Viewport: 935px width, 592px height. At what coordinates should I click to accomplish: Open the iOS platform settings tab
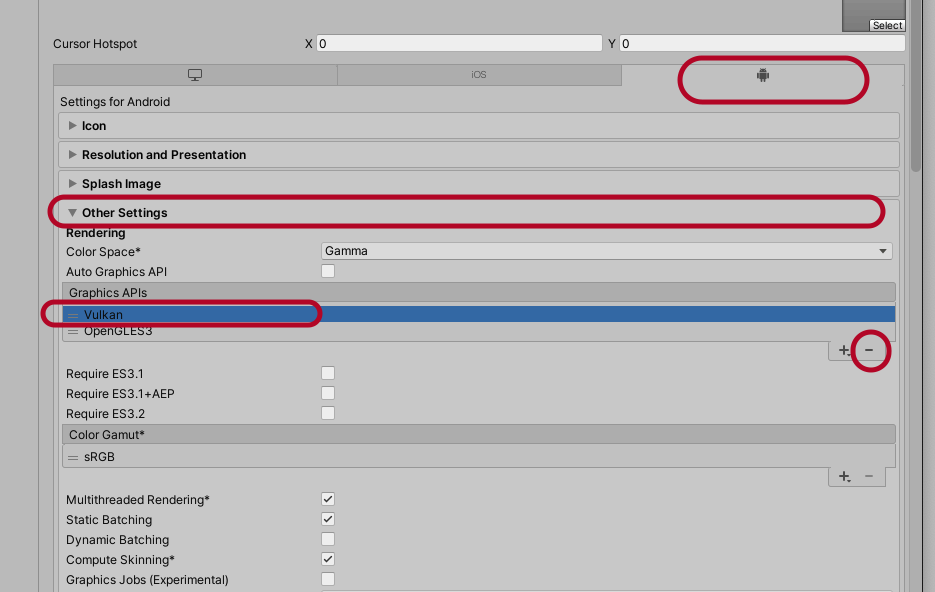click(x=479, y=75)
